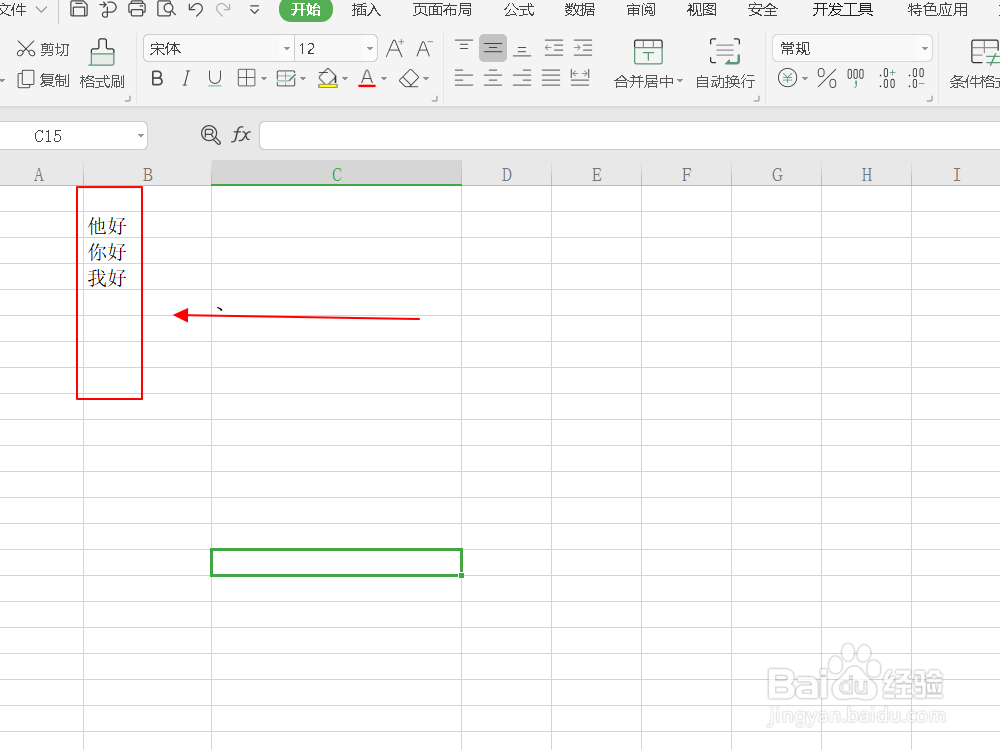Open the 文件 file menu
Screen dimensions: 1000x750
click(x=23, y=10)
